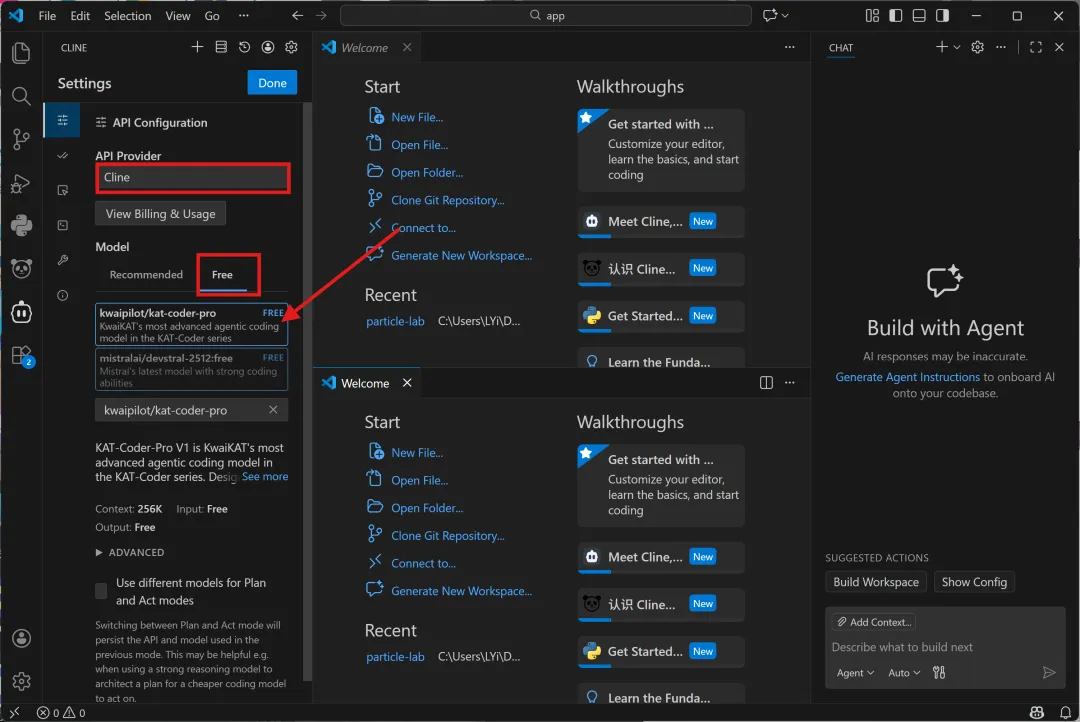Open the Cline robot view in activity bar

[x=21, y=312]
